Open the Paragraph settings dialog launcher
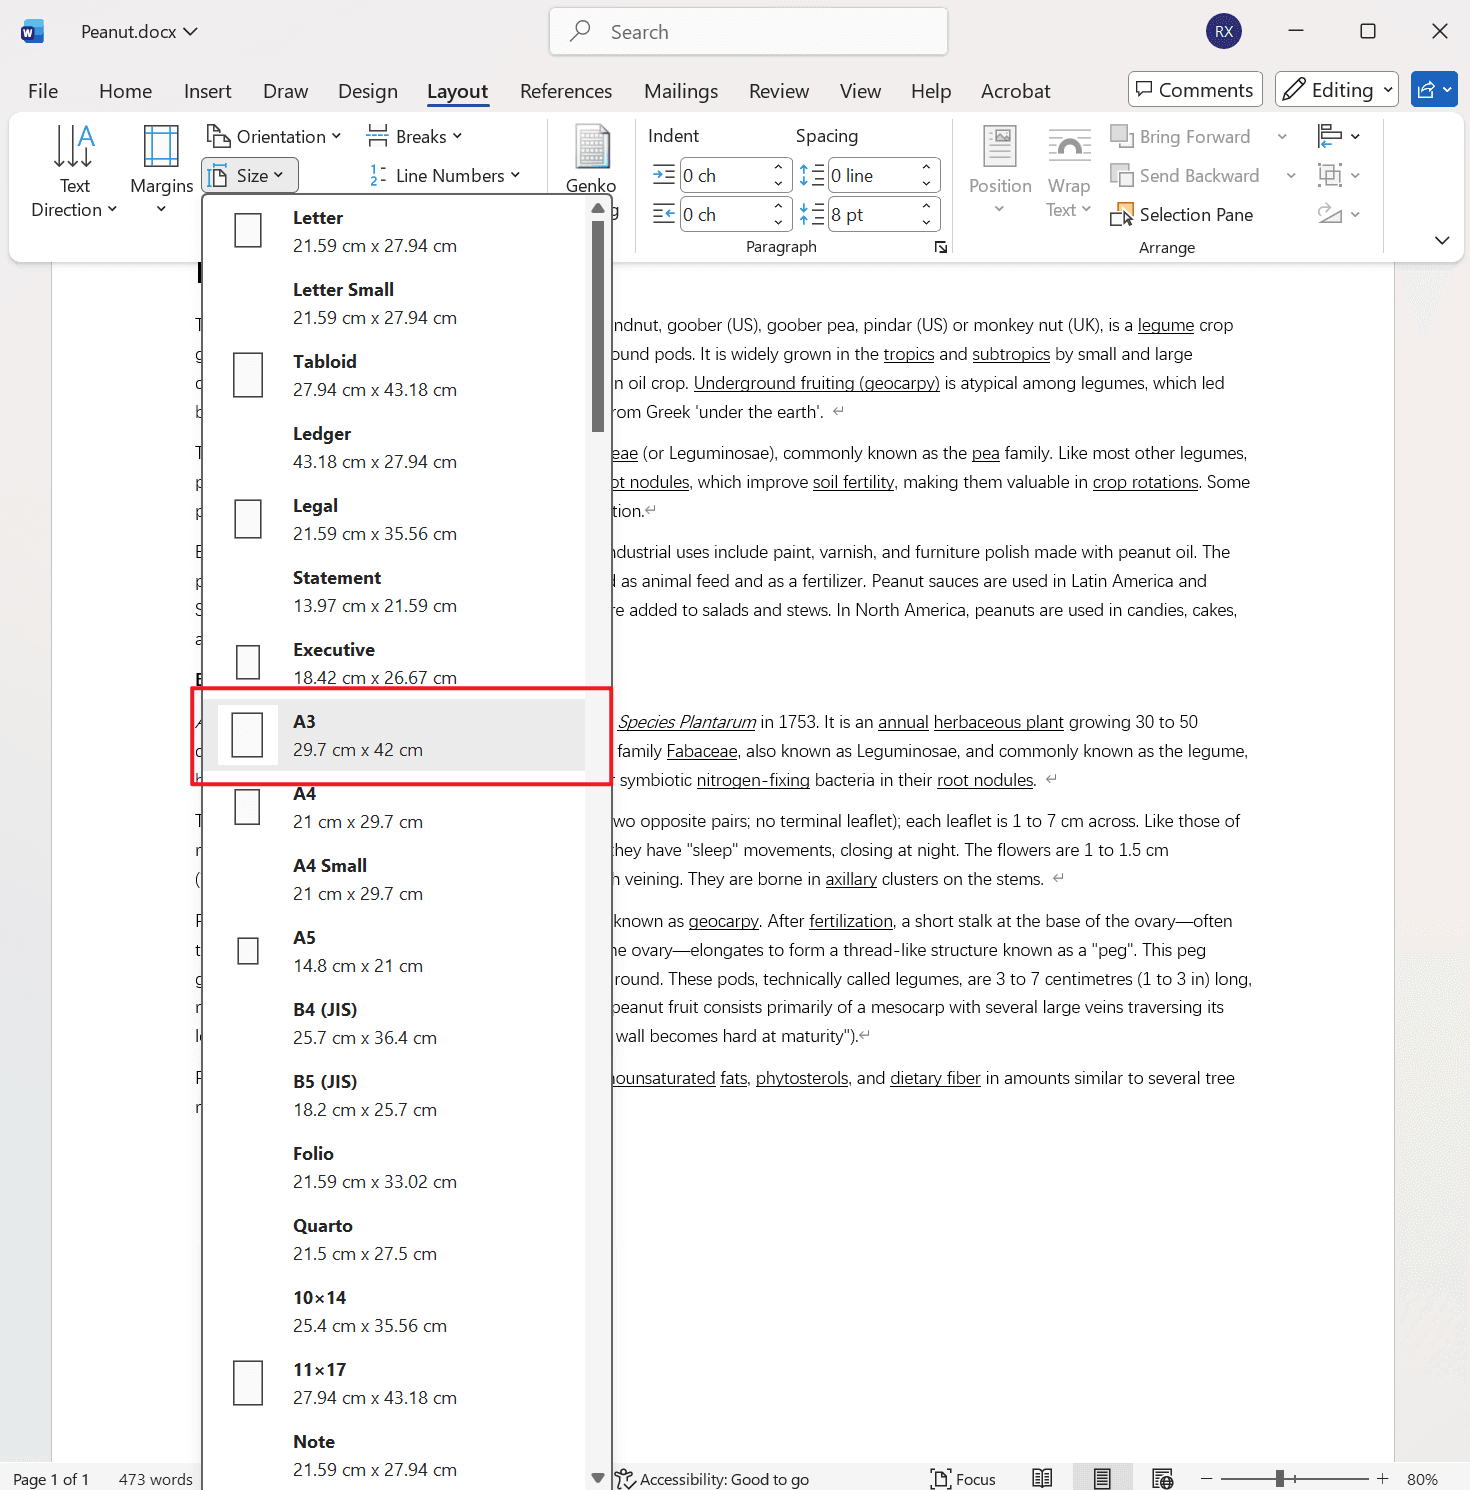The width and height of the screenshot is (1470, 1490). tap(940, 246)
